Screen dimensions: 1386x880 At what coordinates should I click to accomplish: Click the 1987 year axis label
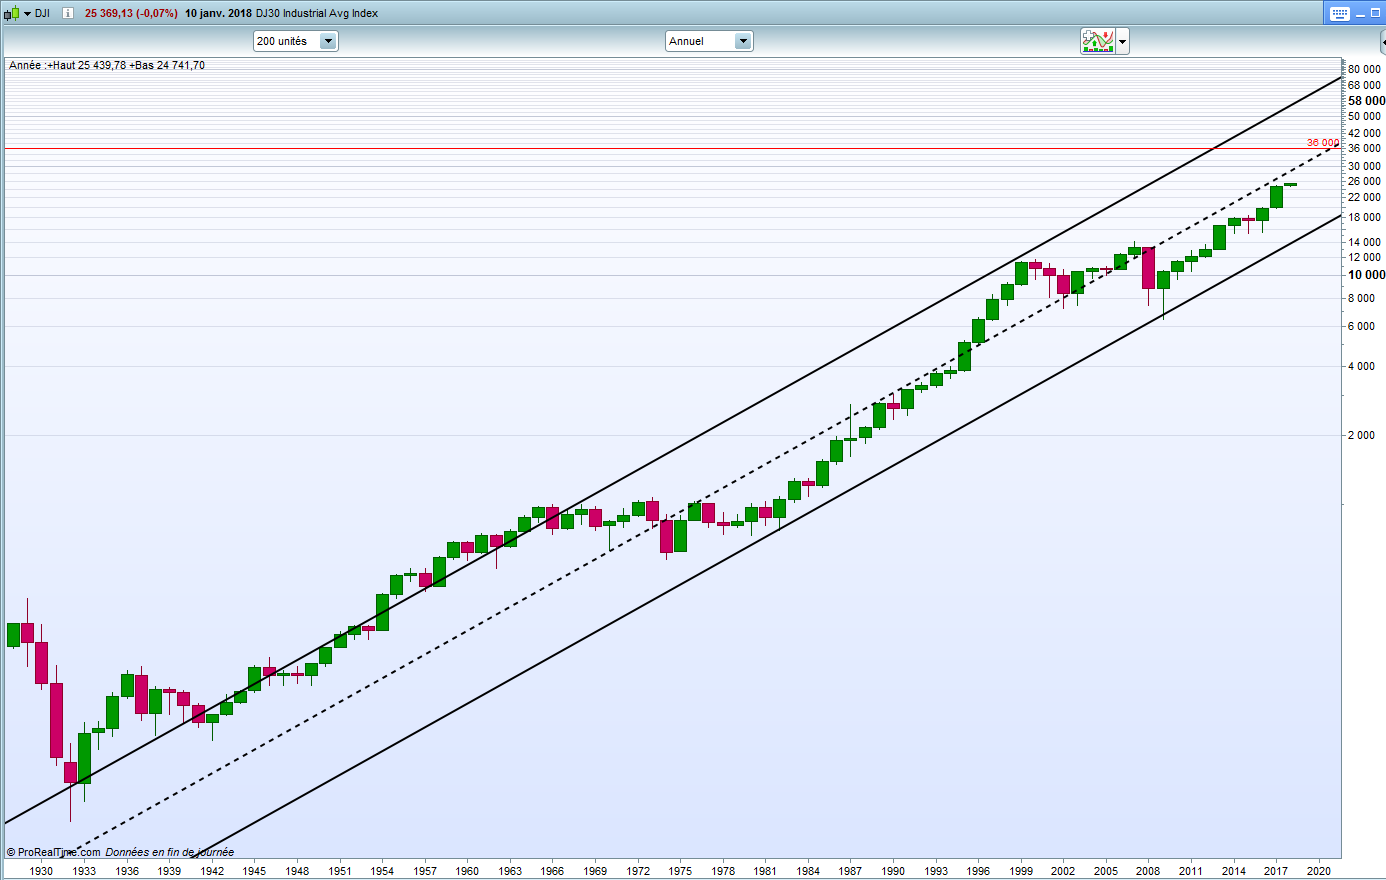pos(850,871)
